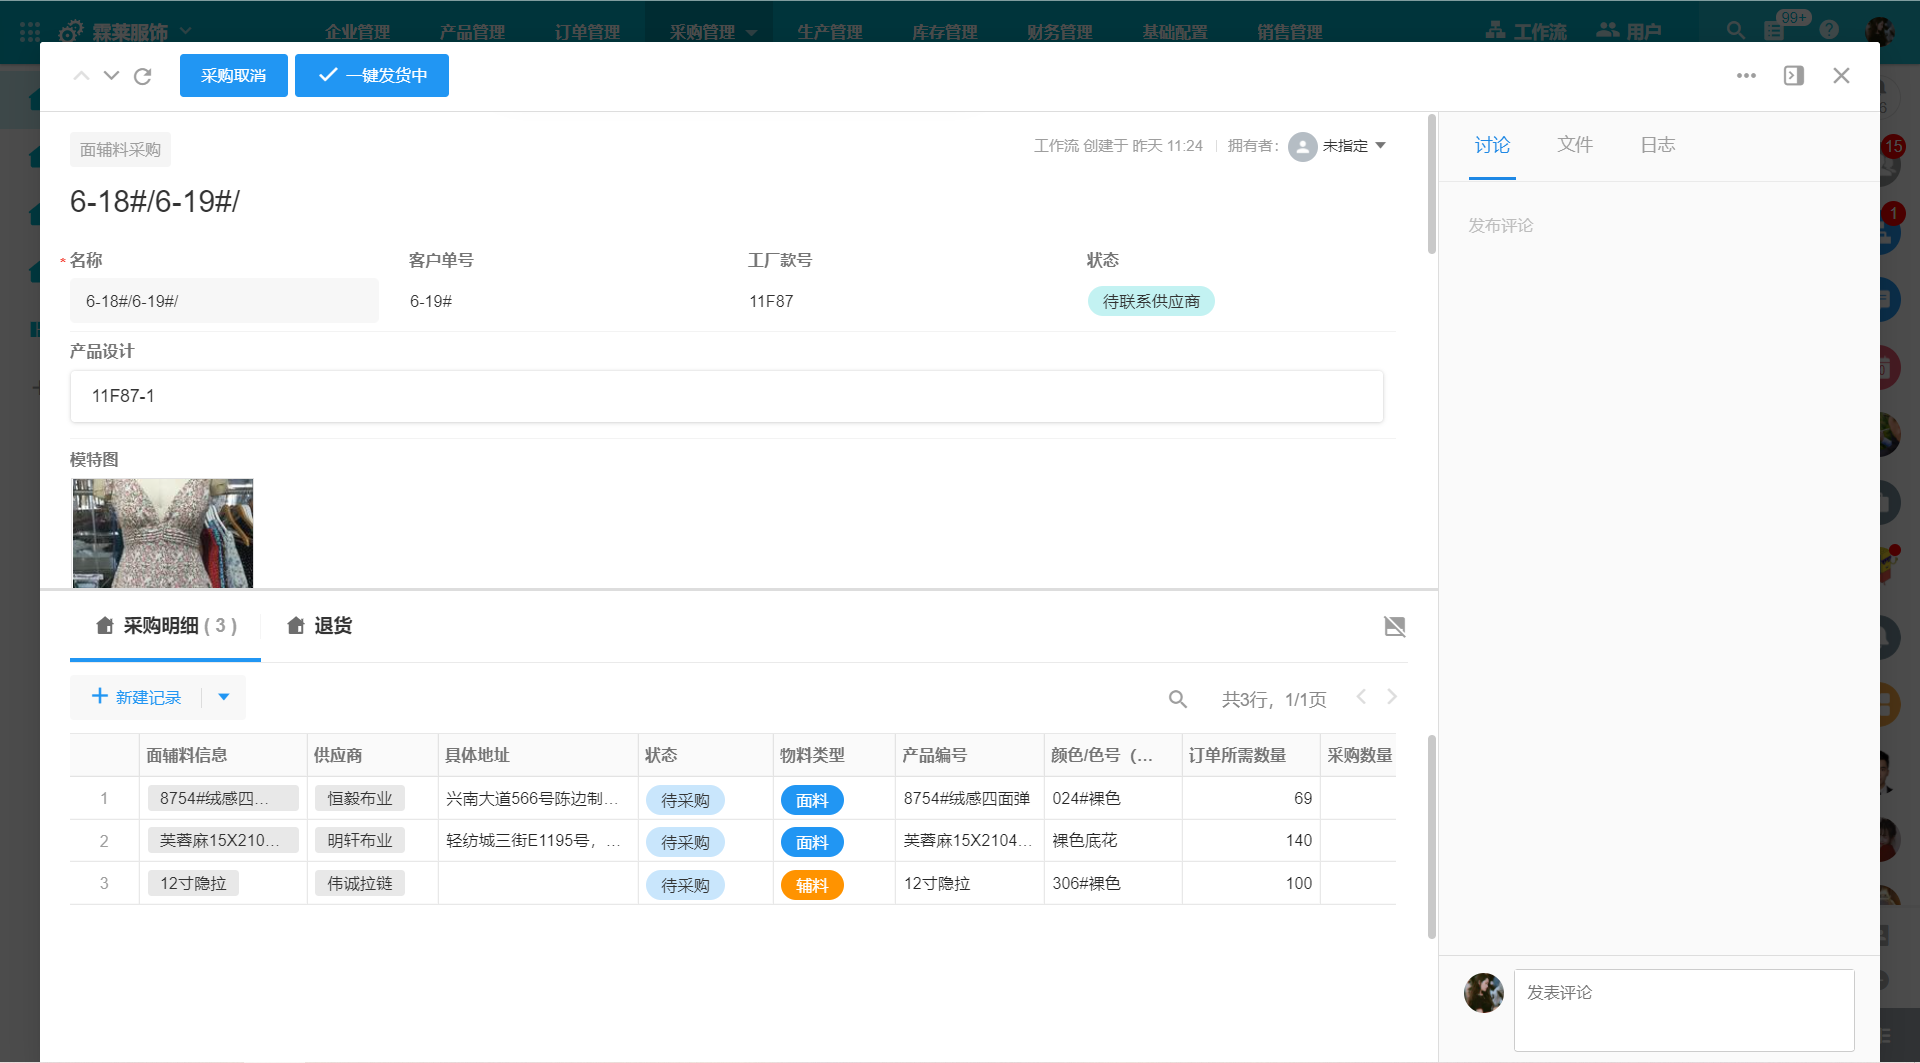Open the 财务管理 menu
The height and width of the screenshot is (1063, 1920).
pyautogui.click(x=1059, y=31)
